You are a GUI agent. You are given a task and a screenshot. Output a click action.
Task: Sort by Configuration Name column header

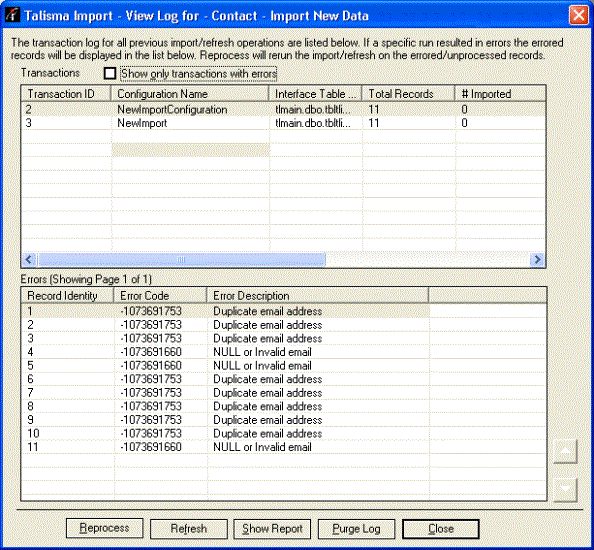click(190, 94)
